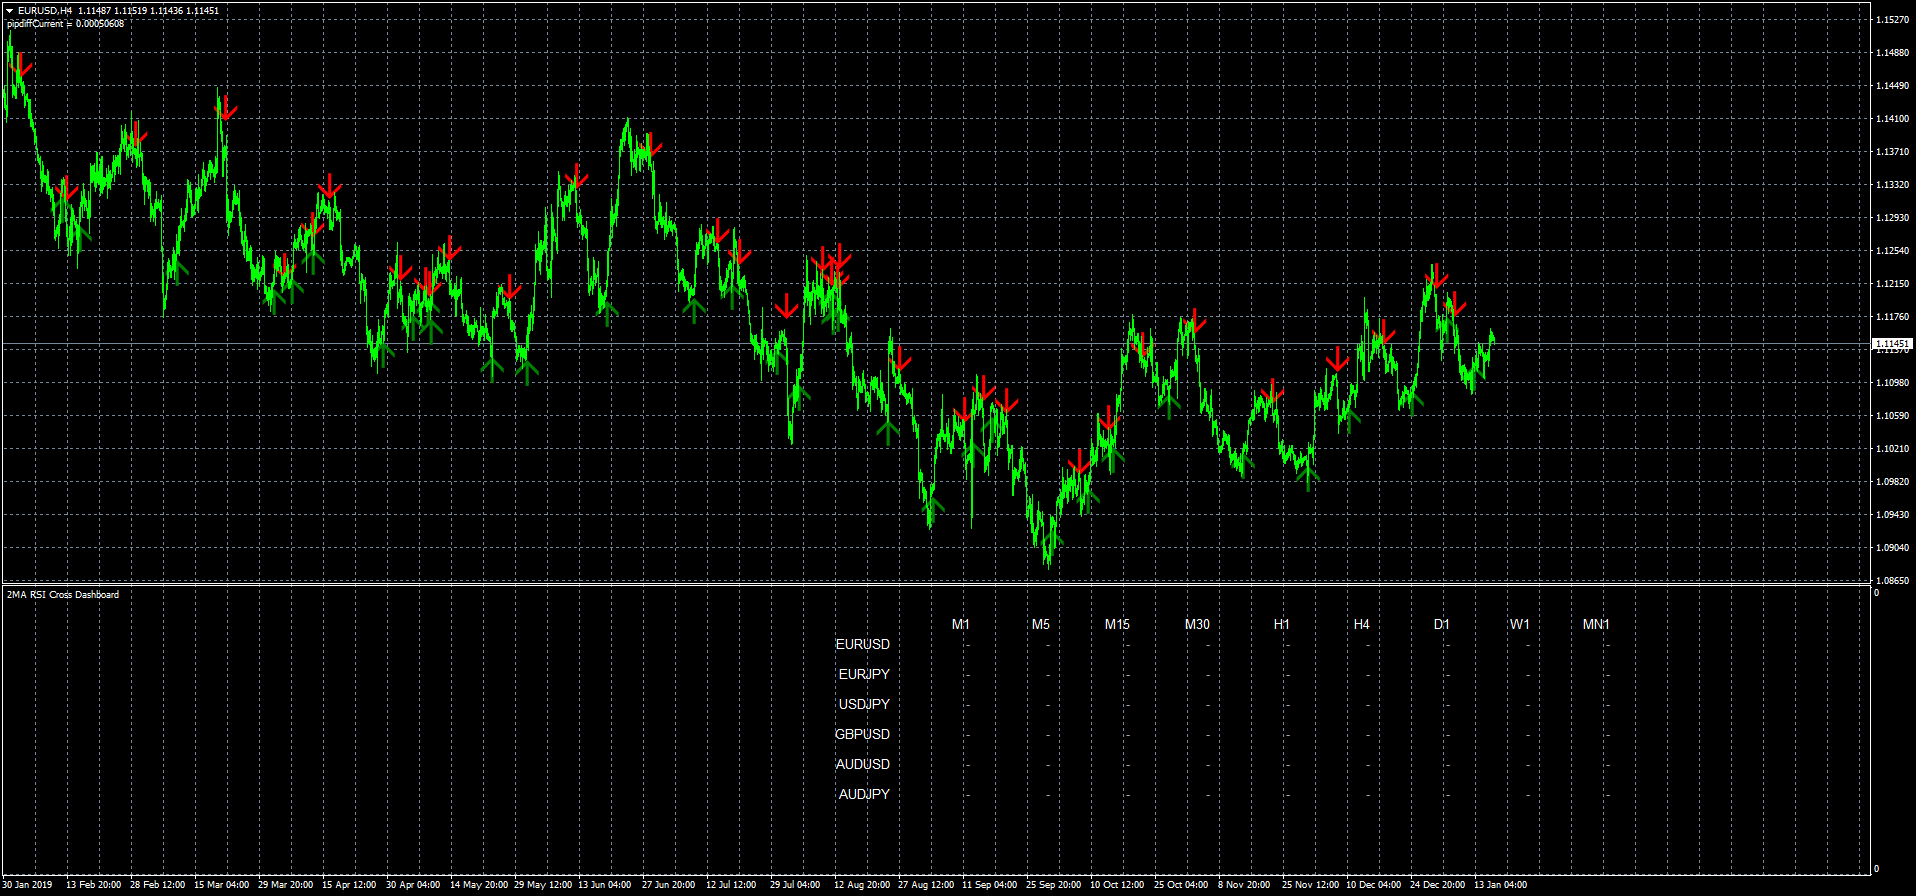Select the W1 timeframe column header
Image resolution: width=1916 pixels, height=896 pixels.
(x=1520, y=624)
